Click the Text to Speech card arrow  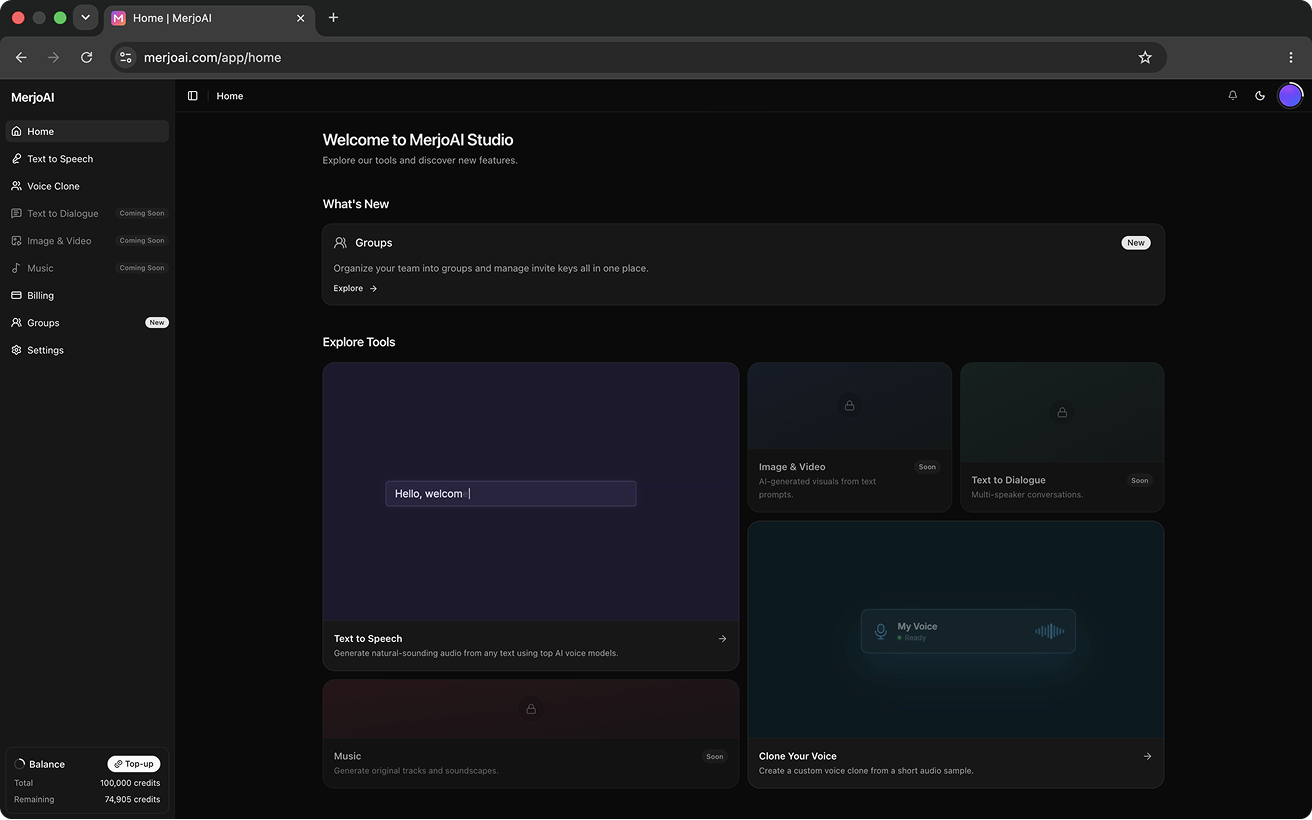coord(722,639)
